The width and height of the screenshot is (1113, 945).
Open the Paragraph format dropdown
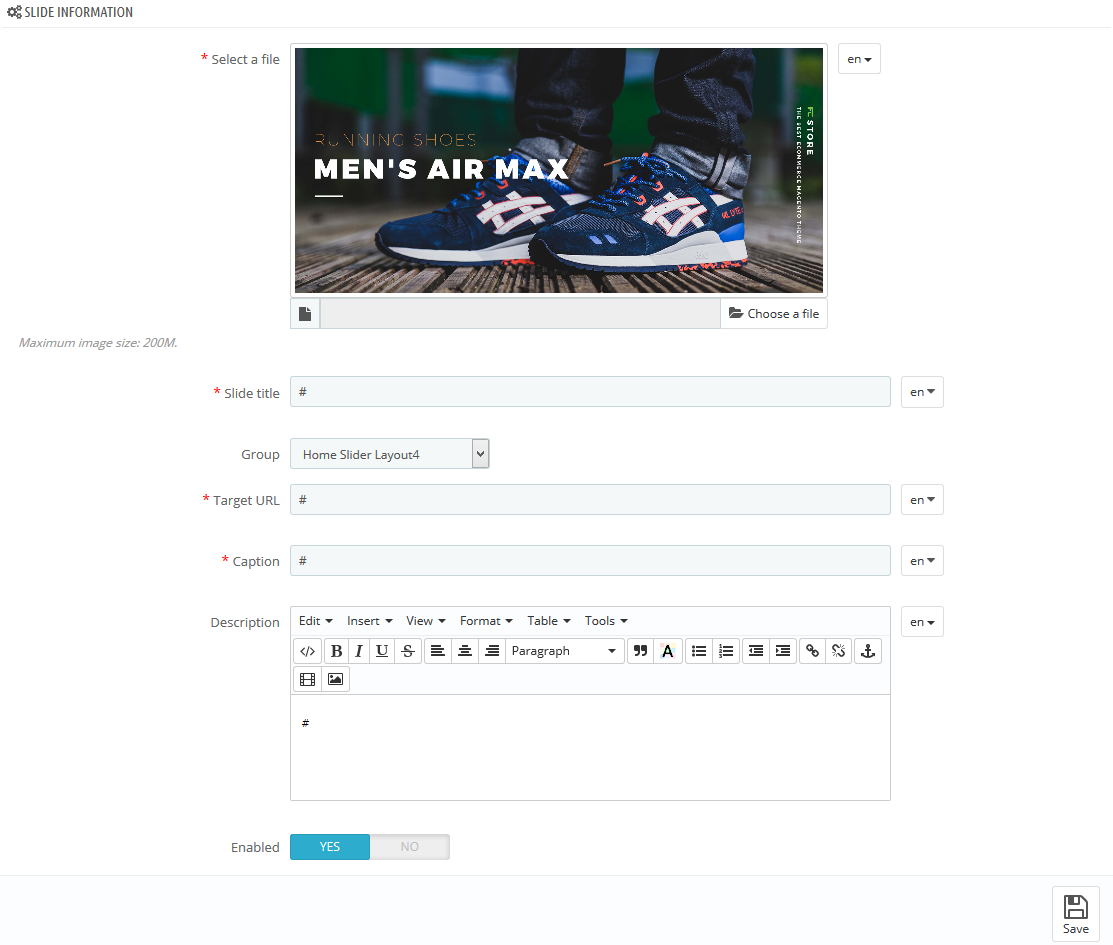click(x=565, y=651)
